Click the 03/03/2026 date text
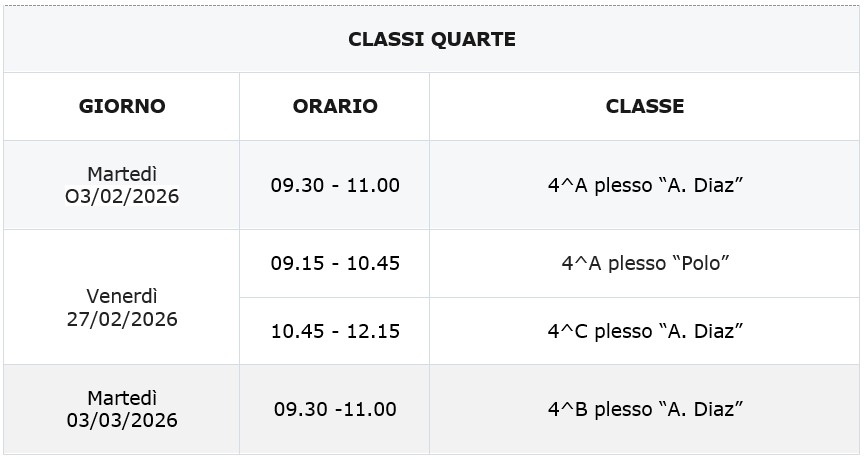The image size is (866, 460). pos(122,420)
